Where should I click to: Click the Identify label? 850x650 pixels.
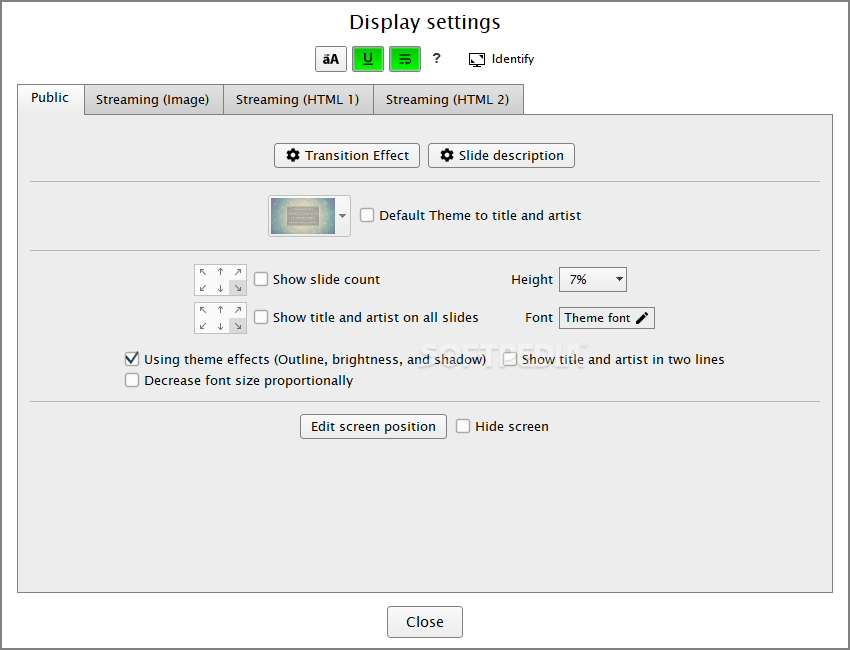coord(513,59)
